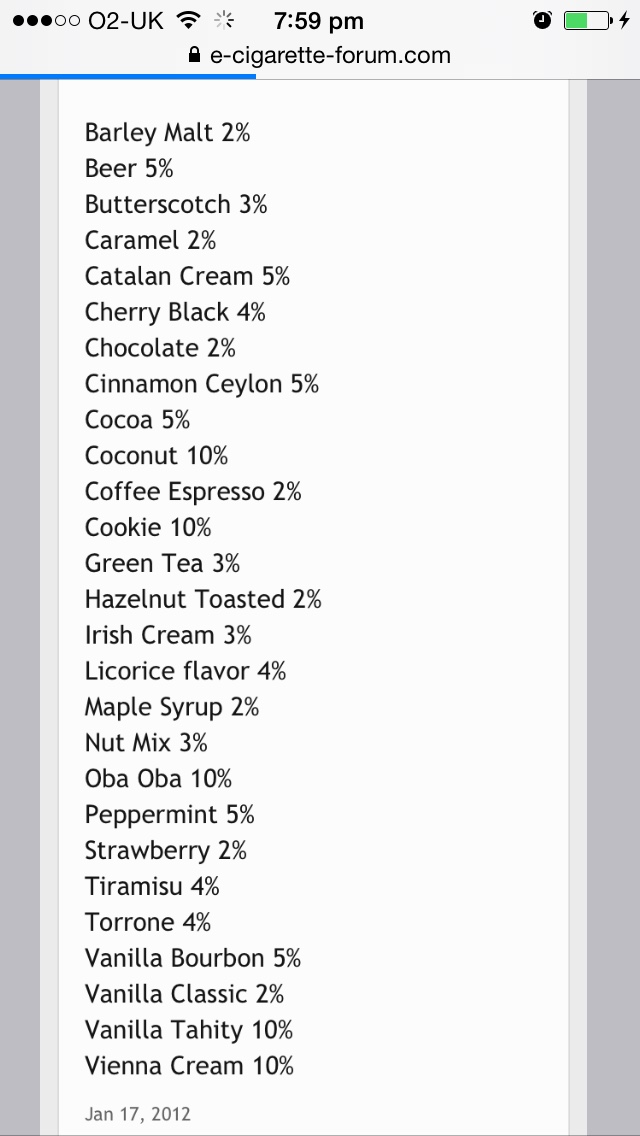Tap the loading spinner in status bar
Viewport: 640px width, 1136px height.
[x=226, y=20]
